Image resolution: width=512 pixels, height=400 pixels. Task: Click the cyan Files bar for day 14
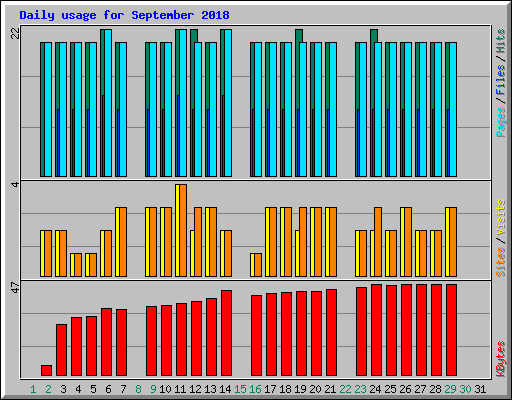228,103
